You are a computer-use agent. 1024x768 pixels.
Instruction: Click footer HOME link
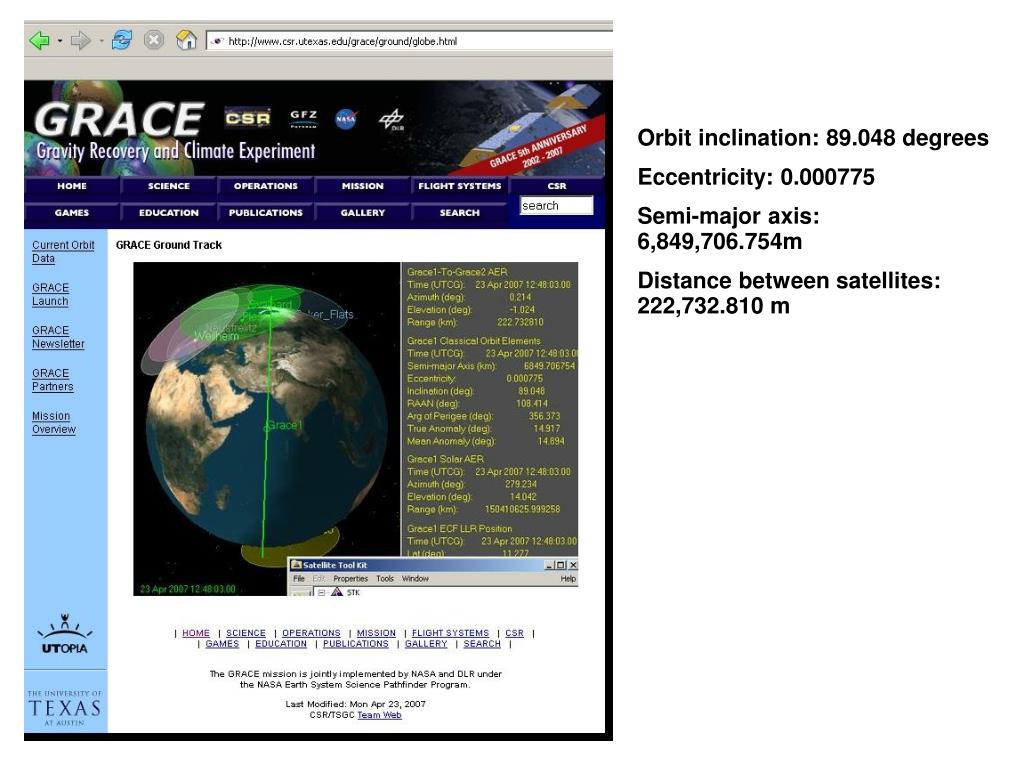[196, 633]
